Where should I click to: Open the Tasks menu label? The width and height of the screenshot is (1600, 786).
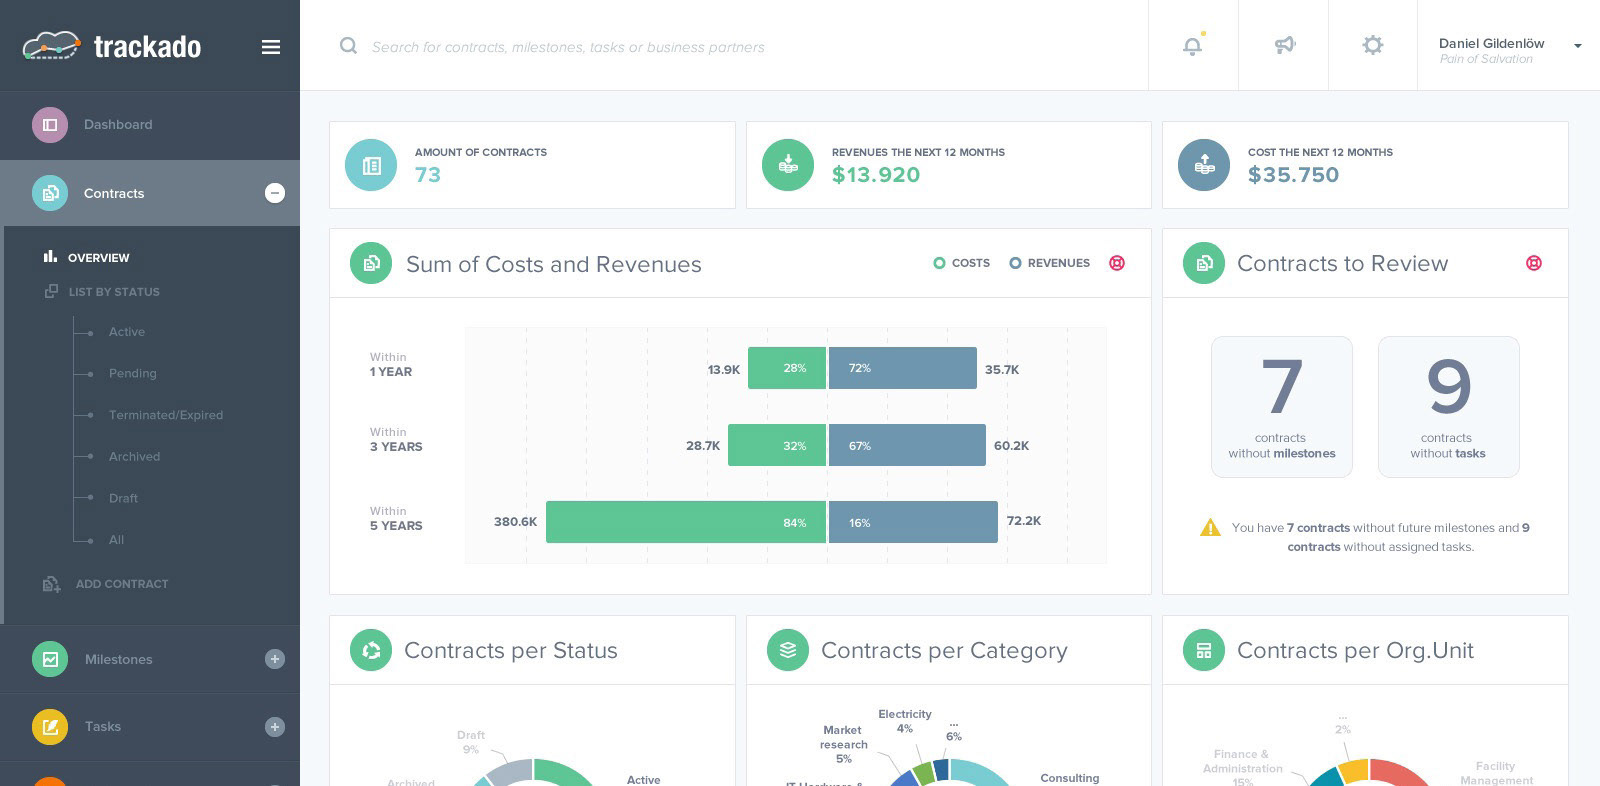coord(103,727)
